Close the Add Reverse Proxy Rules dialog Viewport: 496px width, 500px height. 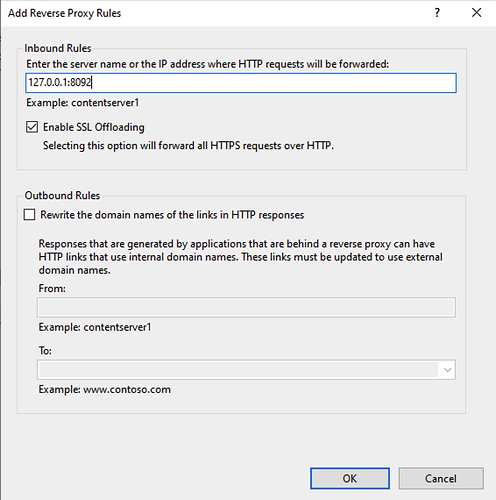[476, 13]
